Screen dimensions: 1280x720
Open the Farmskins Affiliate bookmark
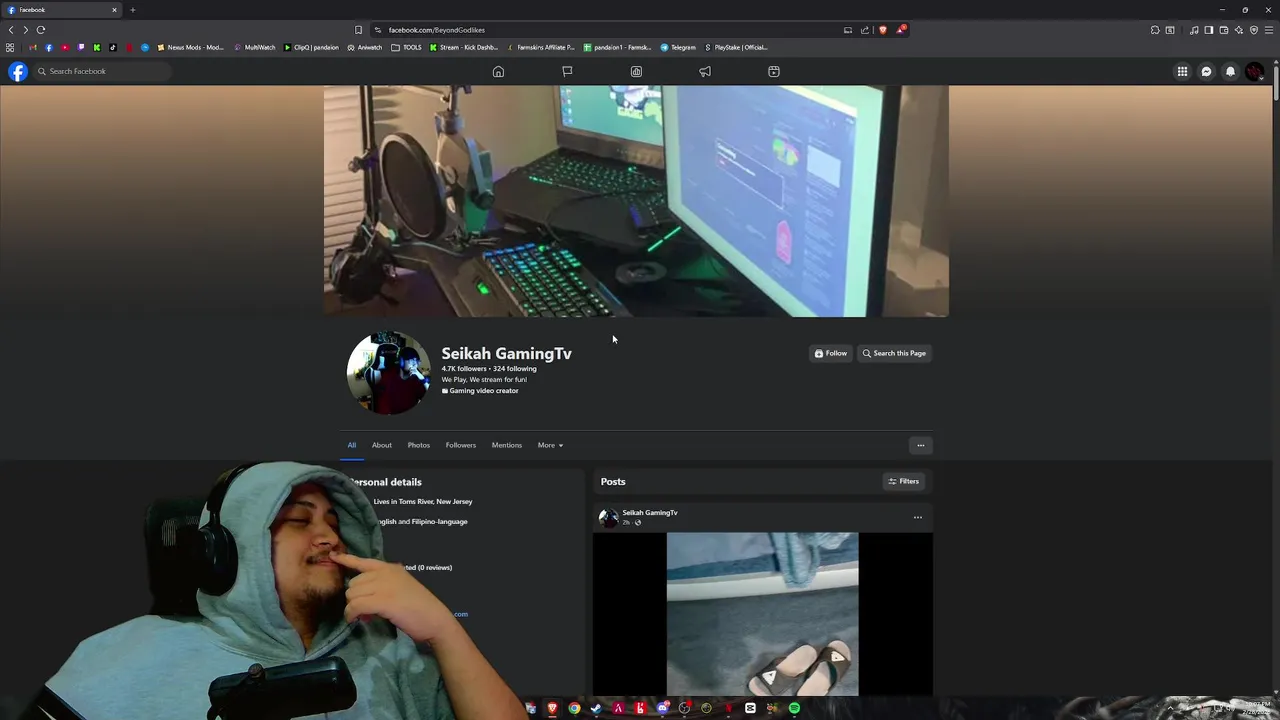(541, 47)
